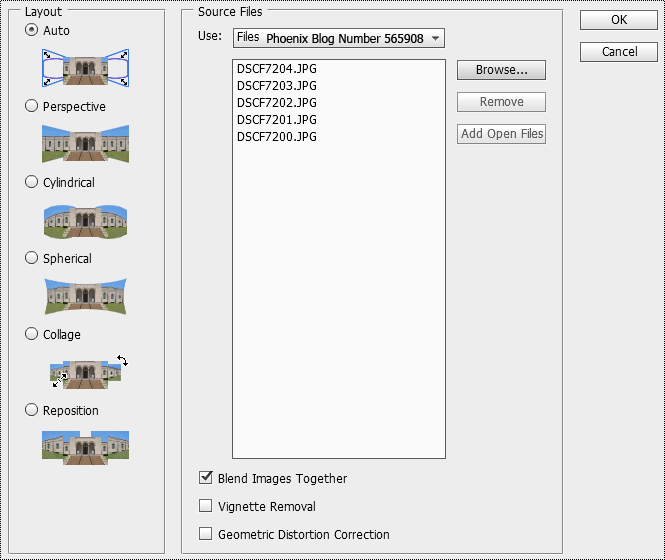Click the Spherical layout preview icon

click(x=85, y=296)
